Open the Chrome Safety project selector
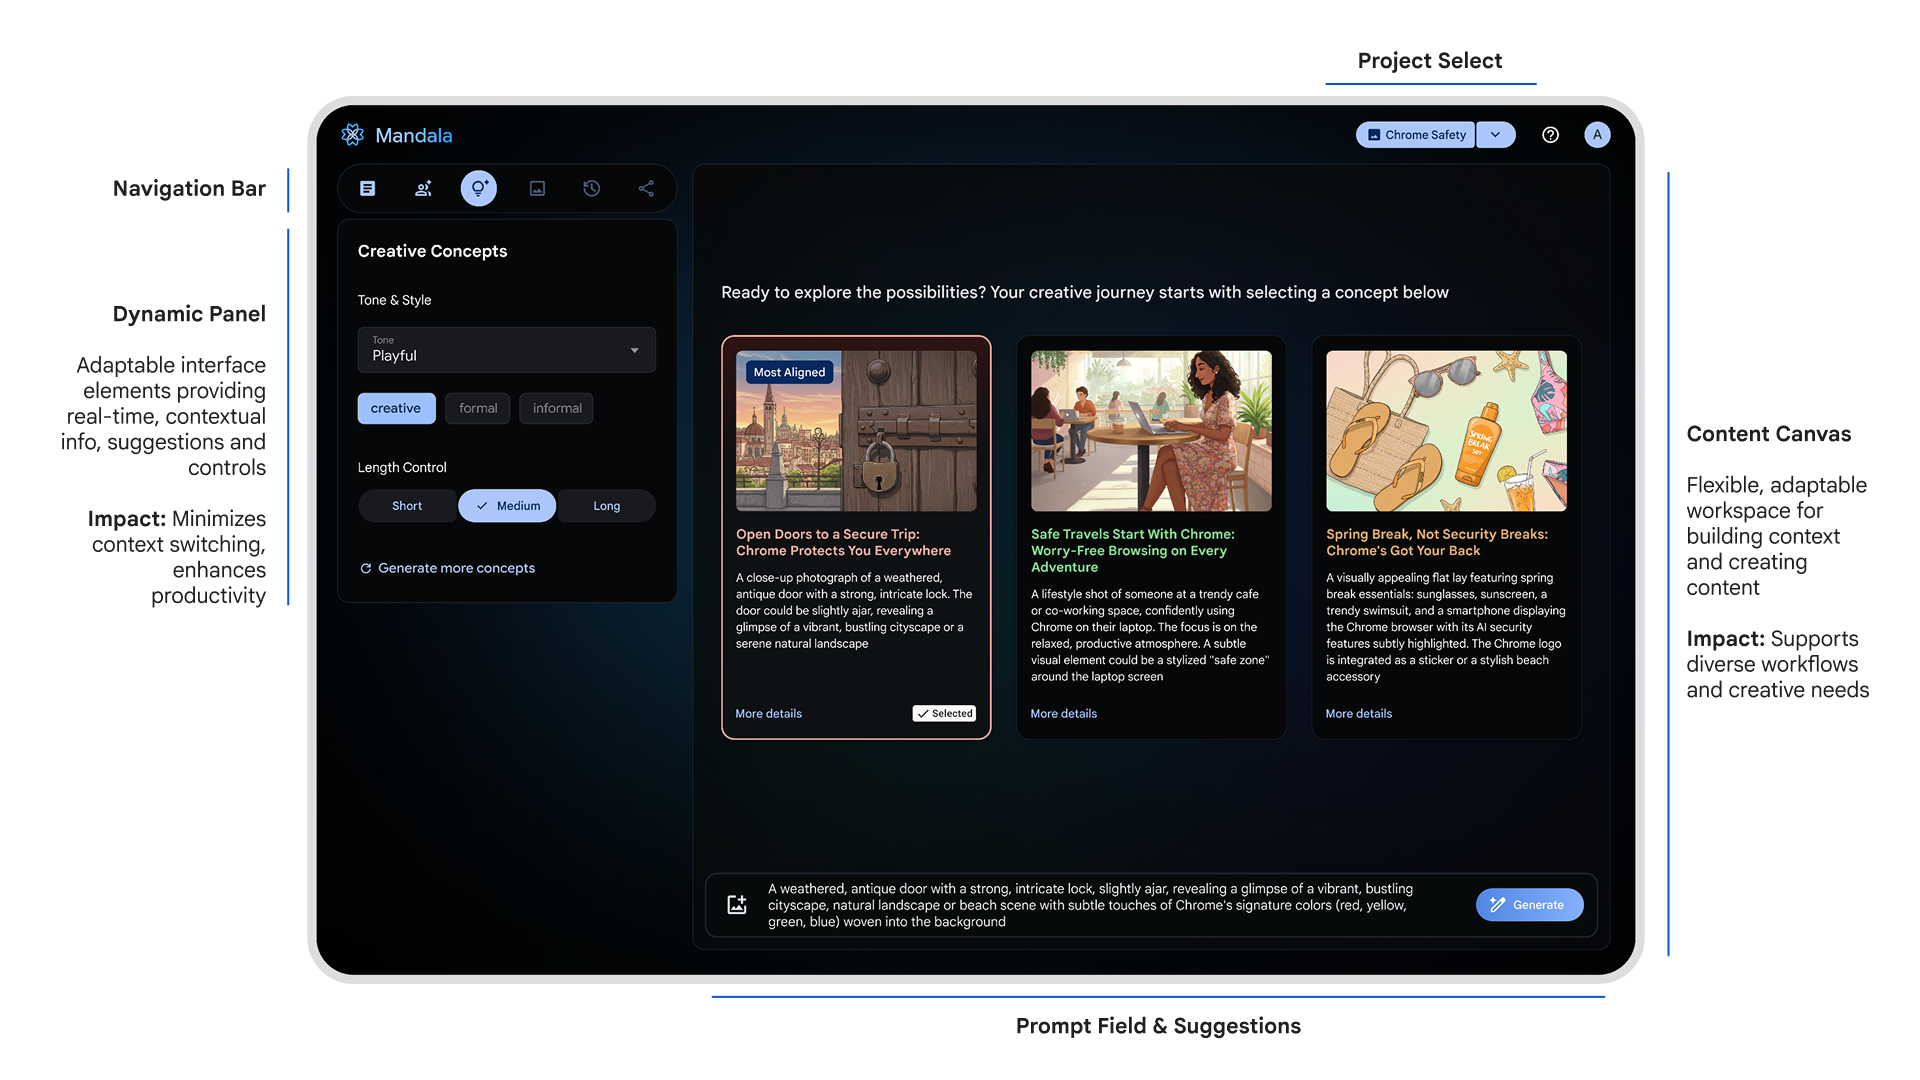This screenshot has width=1920, height=1080. [1416, 135]
